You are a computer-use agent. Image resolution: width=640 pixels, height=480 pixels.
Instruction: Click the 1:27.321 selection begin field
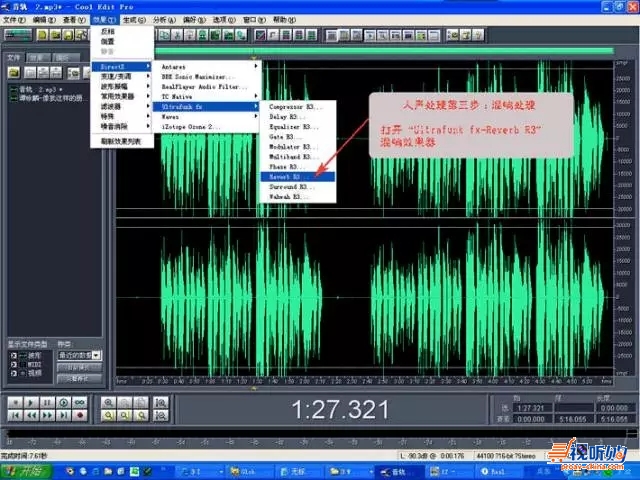(x=531, y=408)
